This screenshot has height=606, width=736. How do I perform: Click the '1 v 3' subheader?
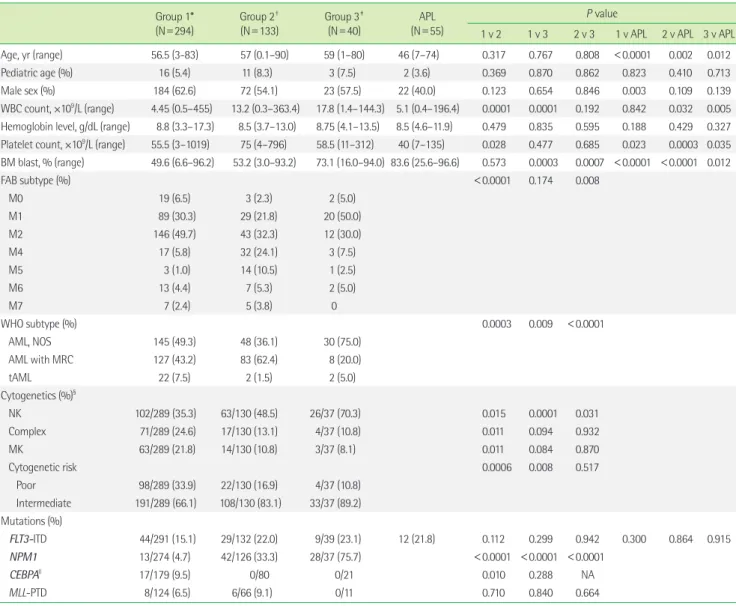tap(538, 34)
